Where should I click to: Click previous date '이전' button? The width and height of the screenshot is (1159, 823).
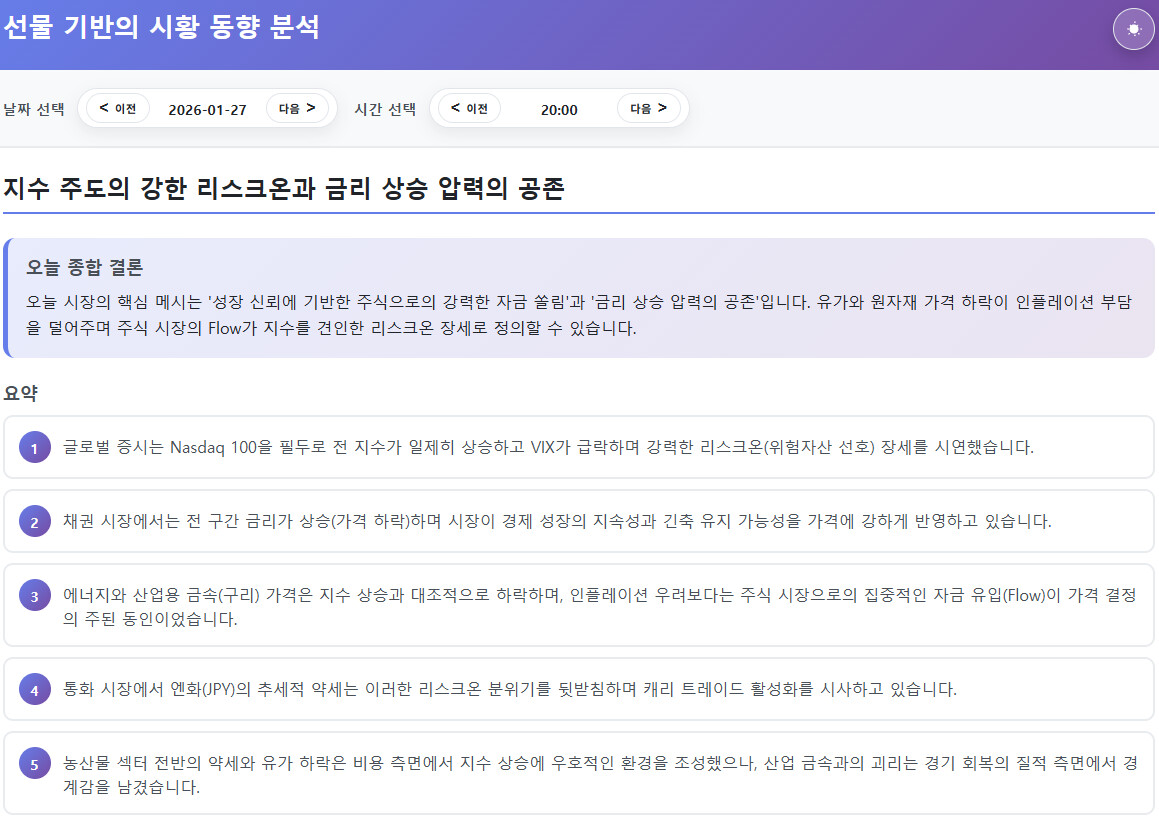[x=118, y=109]
